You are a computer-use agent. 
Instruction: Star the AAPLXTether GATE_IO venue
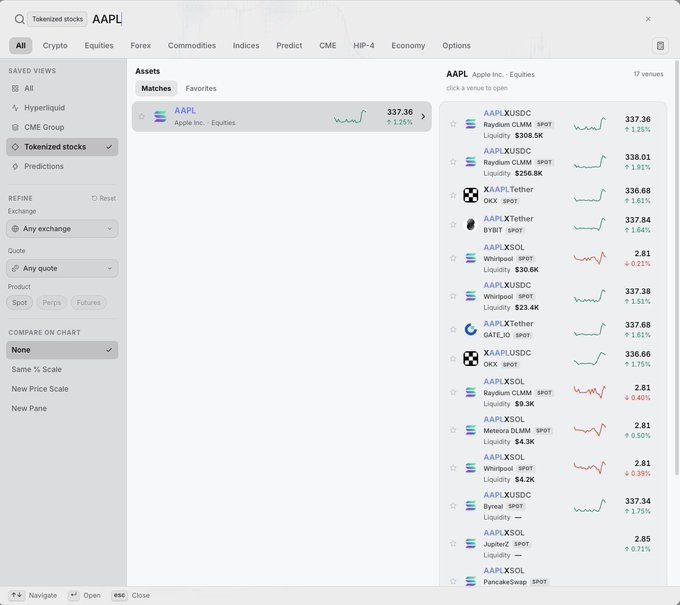pyautogui.click(x=453, y=329)
